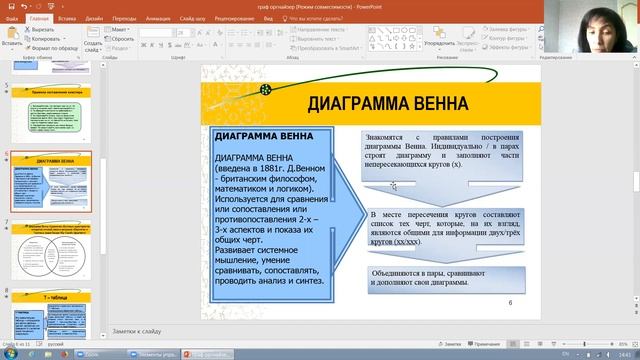Viewport: 640px width, 360px height.
Task: Paste clipboard contents with Вставить icon
Action: (12, 33)
